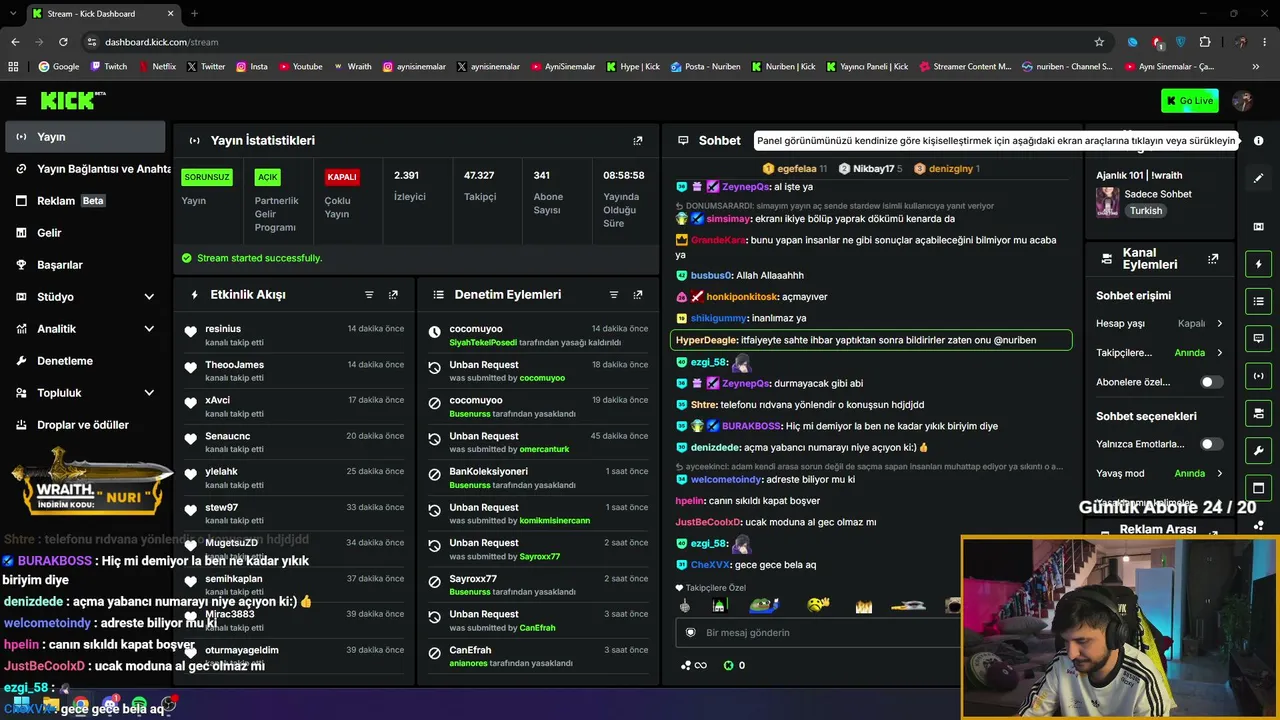The image size is (1280, 720).
Task: Pop out the Yayın İstatistikleri panel
Action: (x=638, y=141)
